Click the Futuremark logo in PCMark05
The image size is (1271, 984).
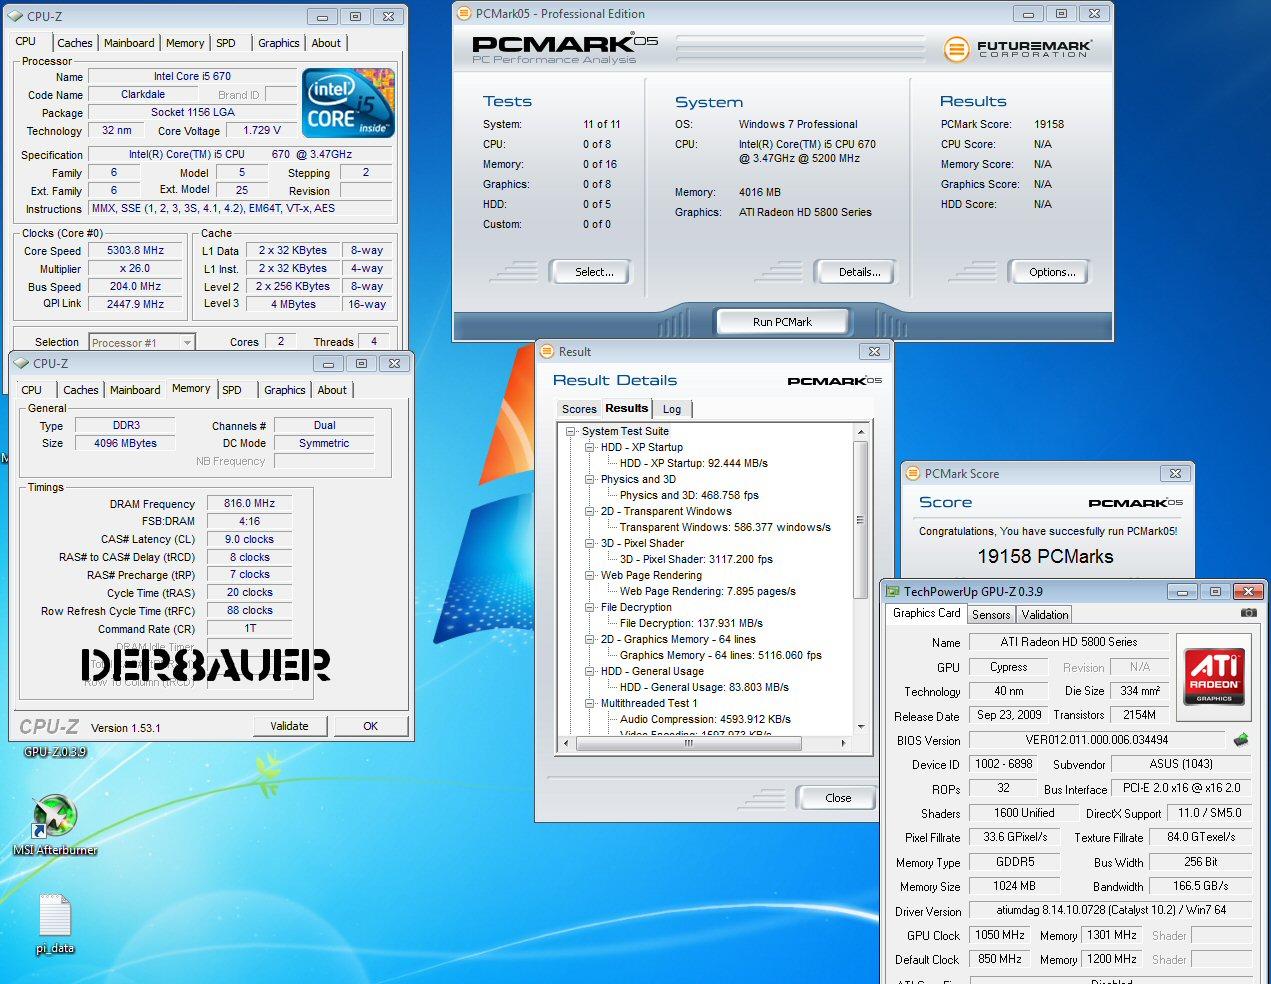click(1018, 48)
